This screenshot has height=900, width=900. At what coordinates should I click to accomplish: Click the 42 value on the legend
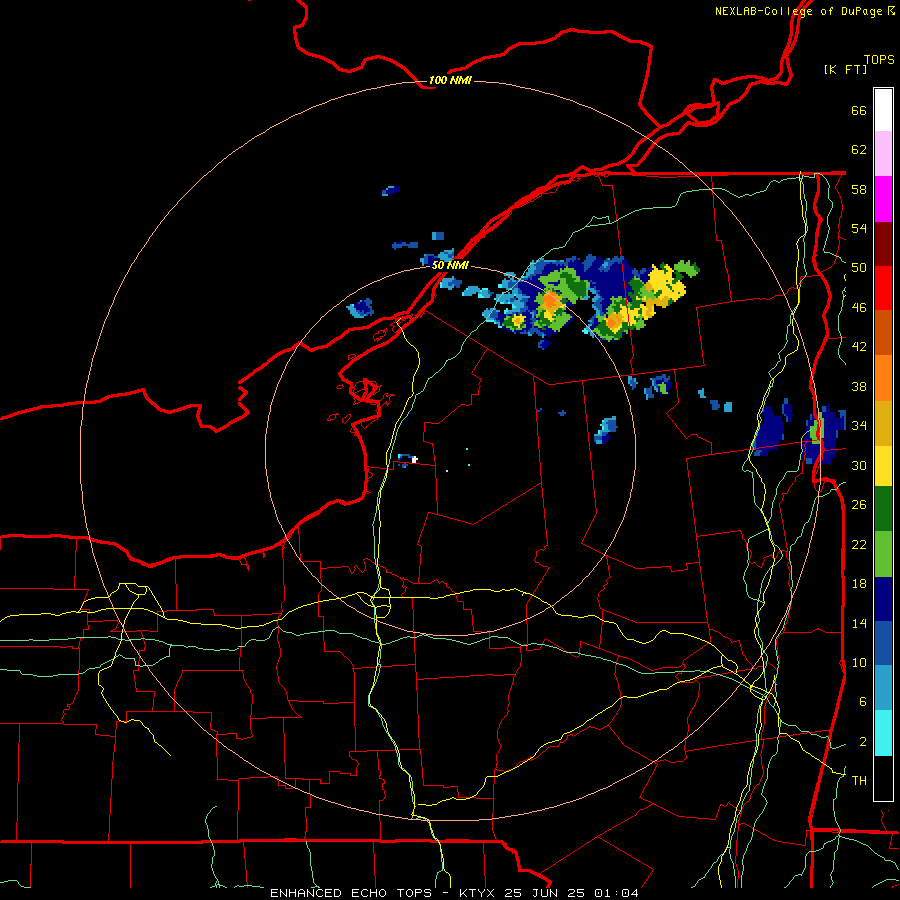(x=859, y=347)
